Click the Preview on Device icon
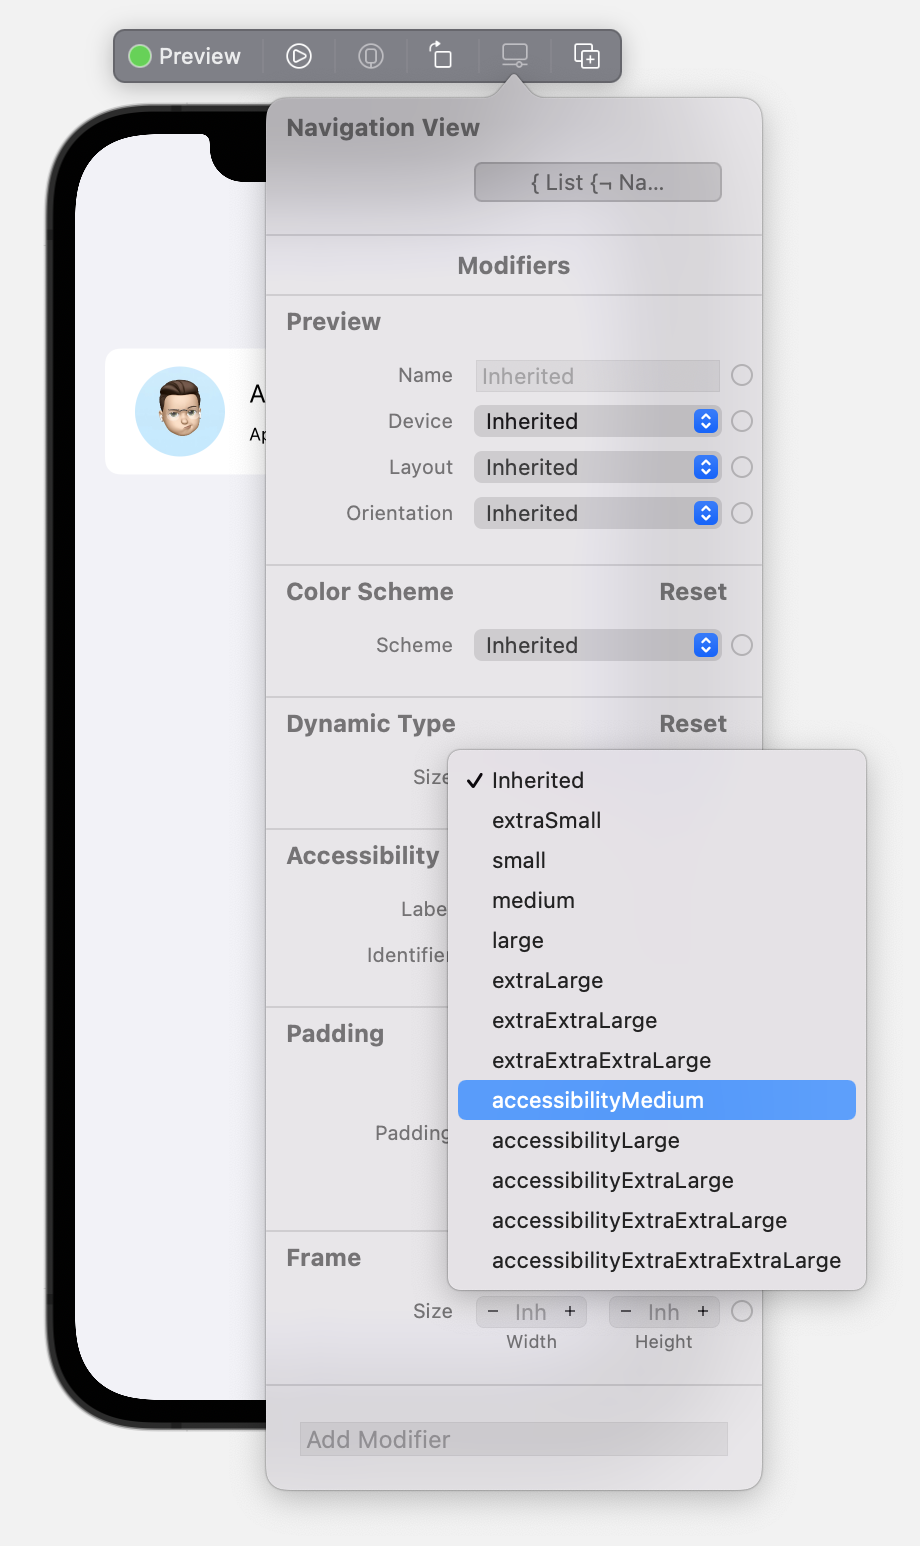The height and width of the screenshot is (1546, 920). point(371,56)
